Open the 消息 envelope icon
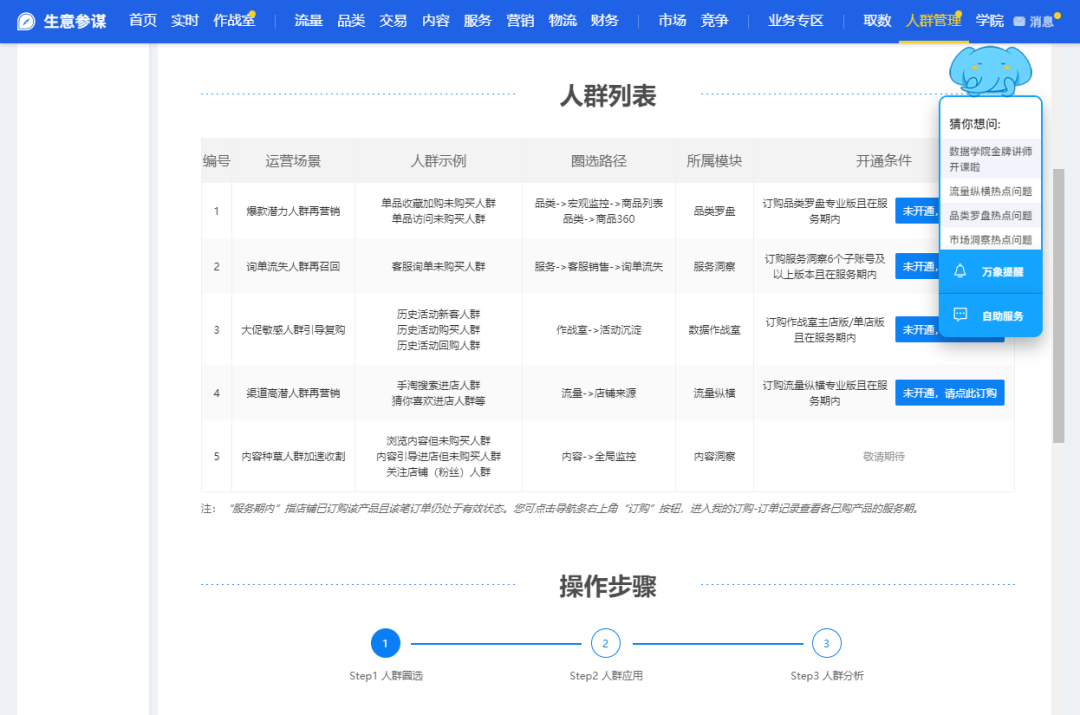 pos(1019,22)
